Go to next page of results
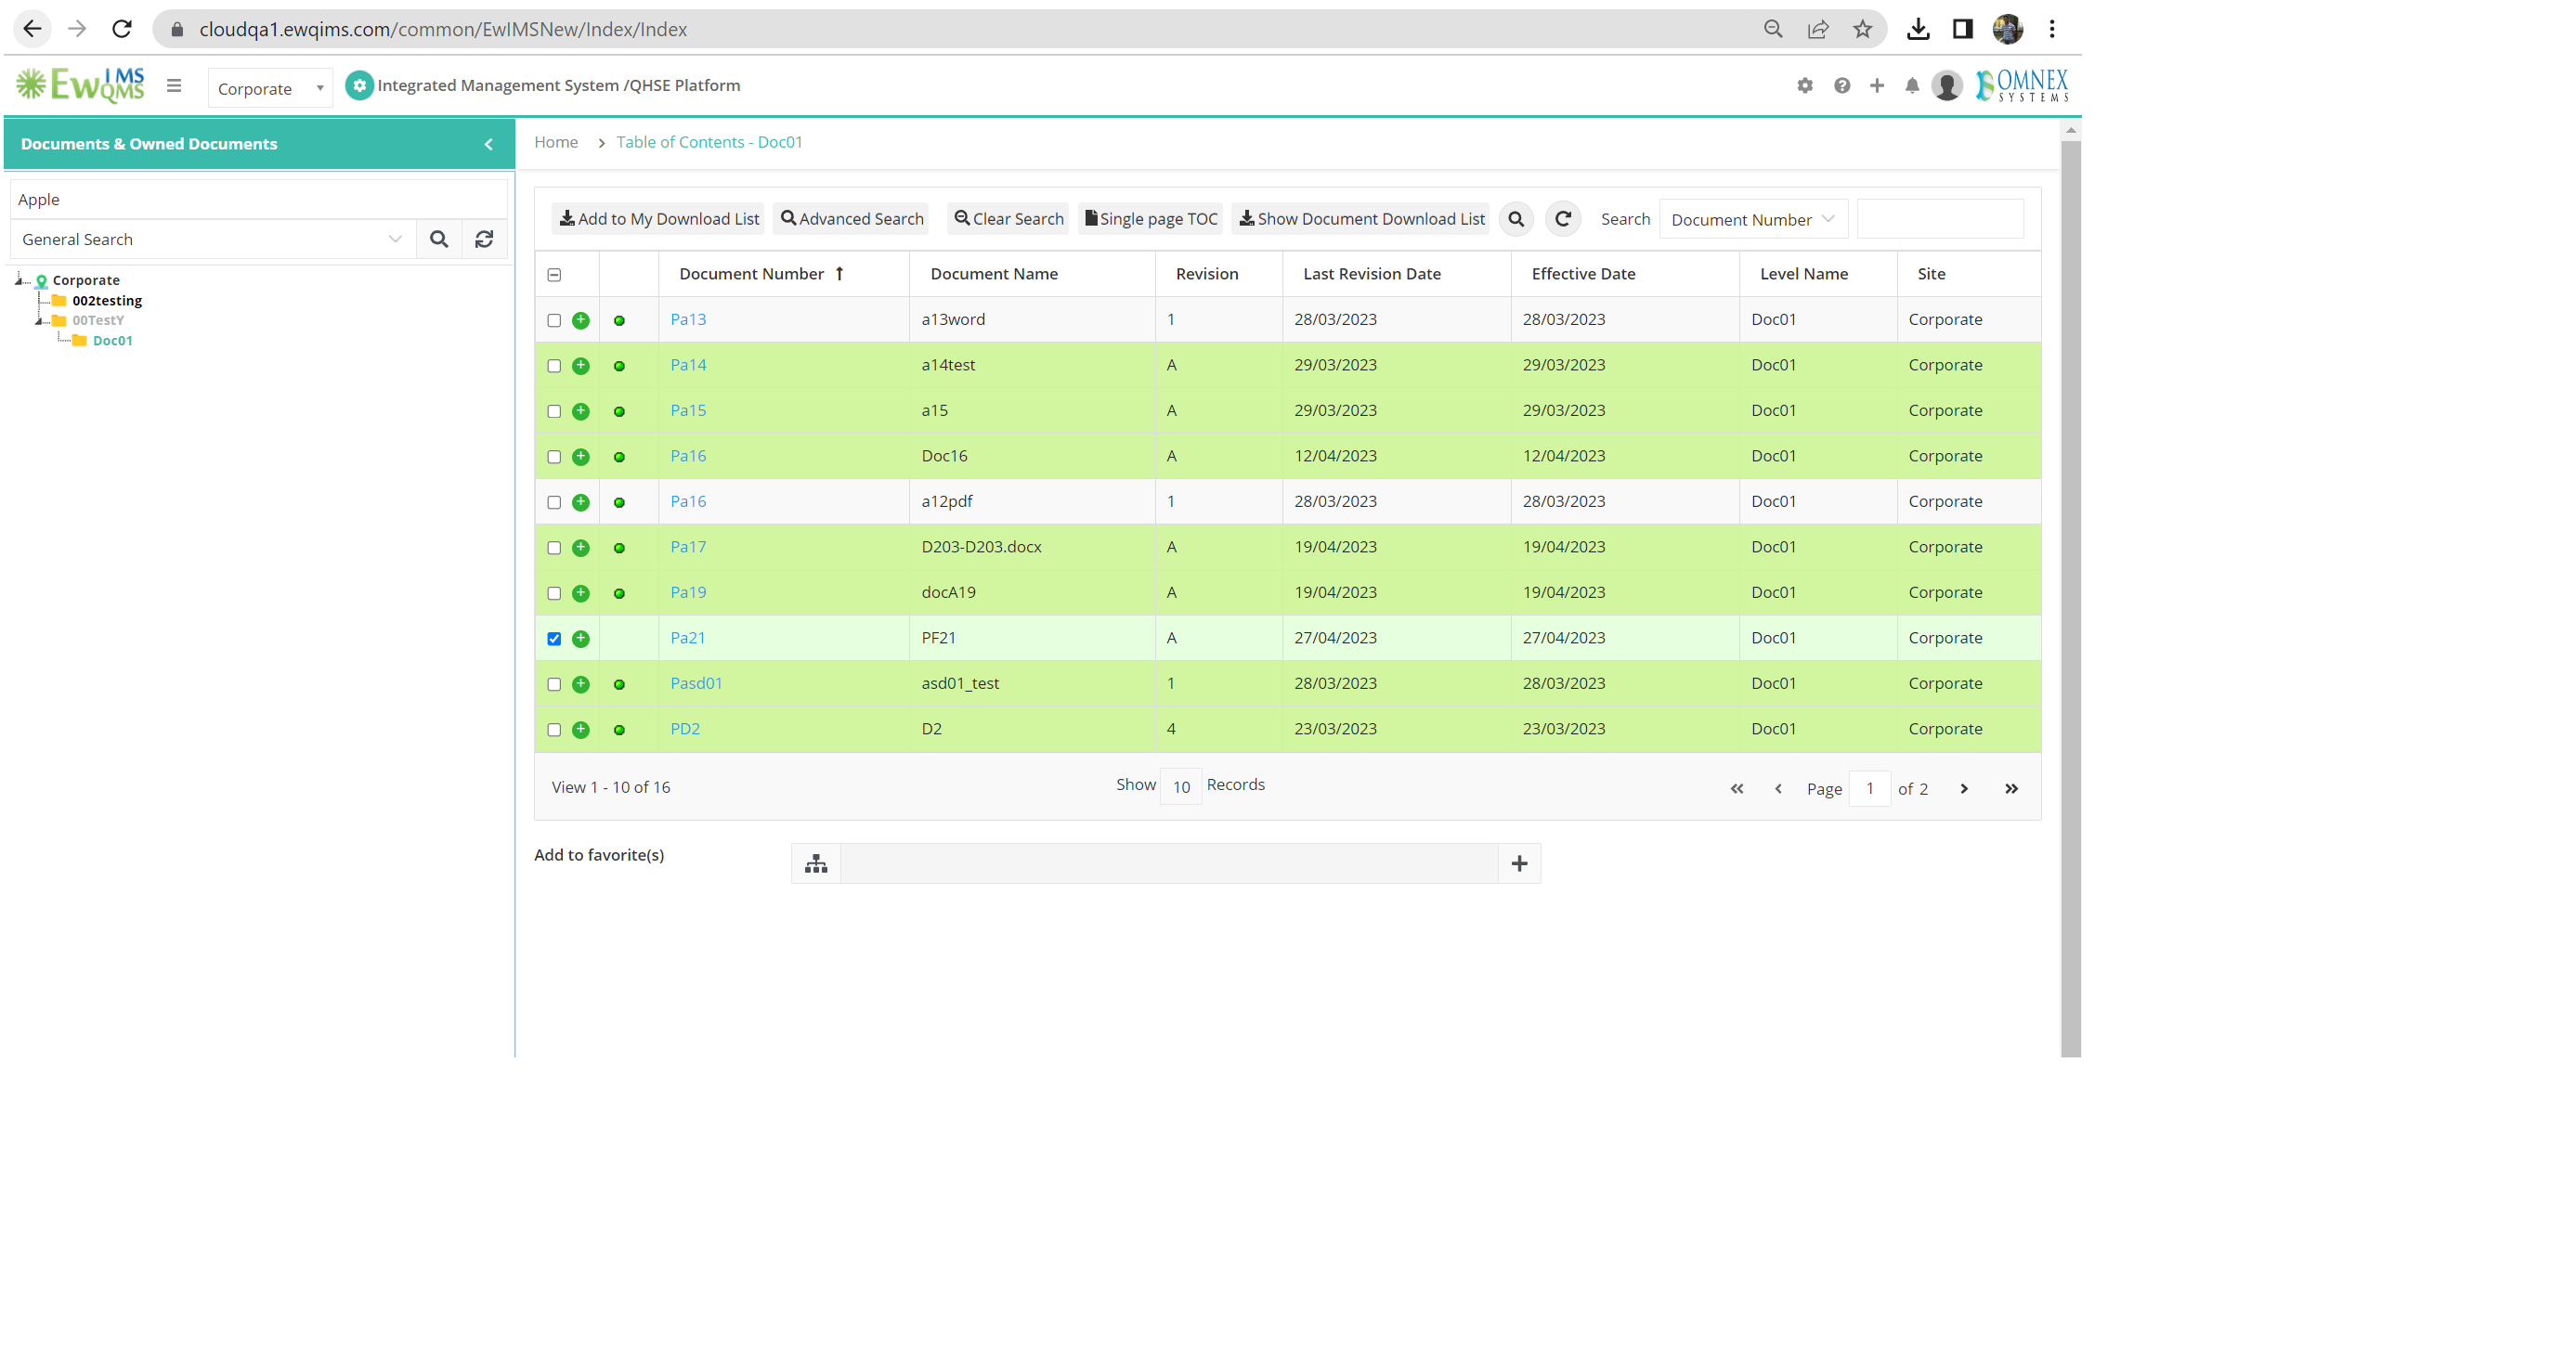 click(x=1963, y=789)
